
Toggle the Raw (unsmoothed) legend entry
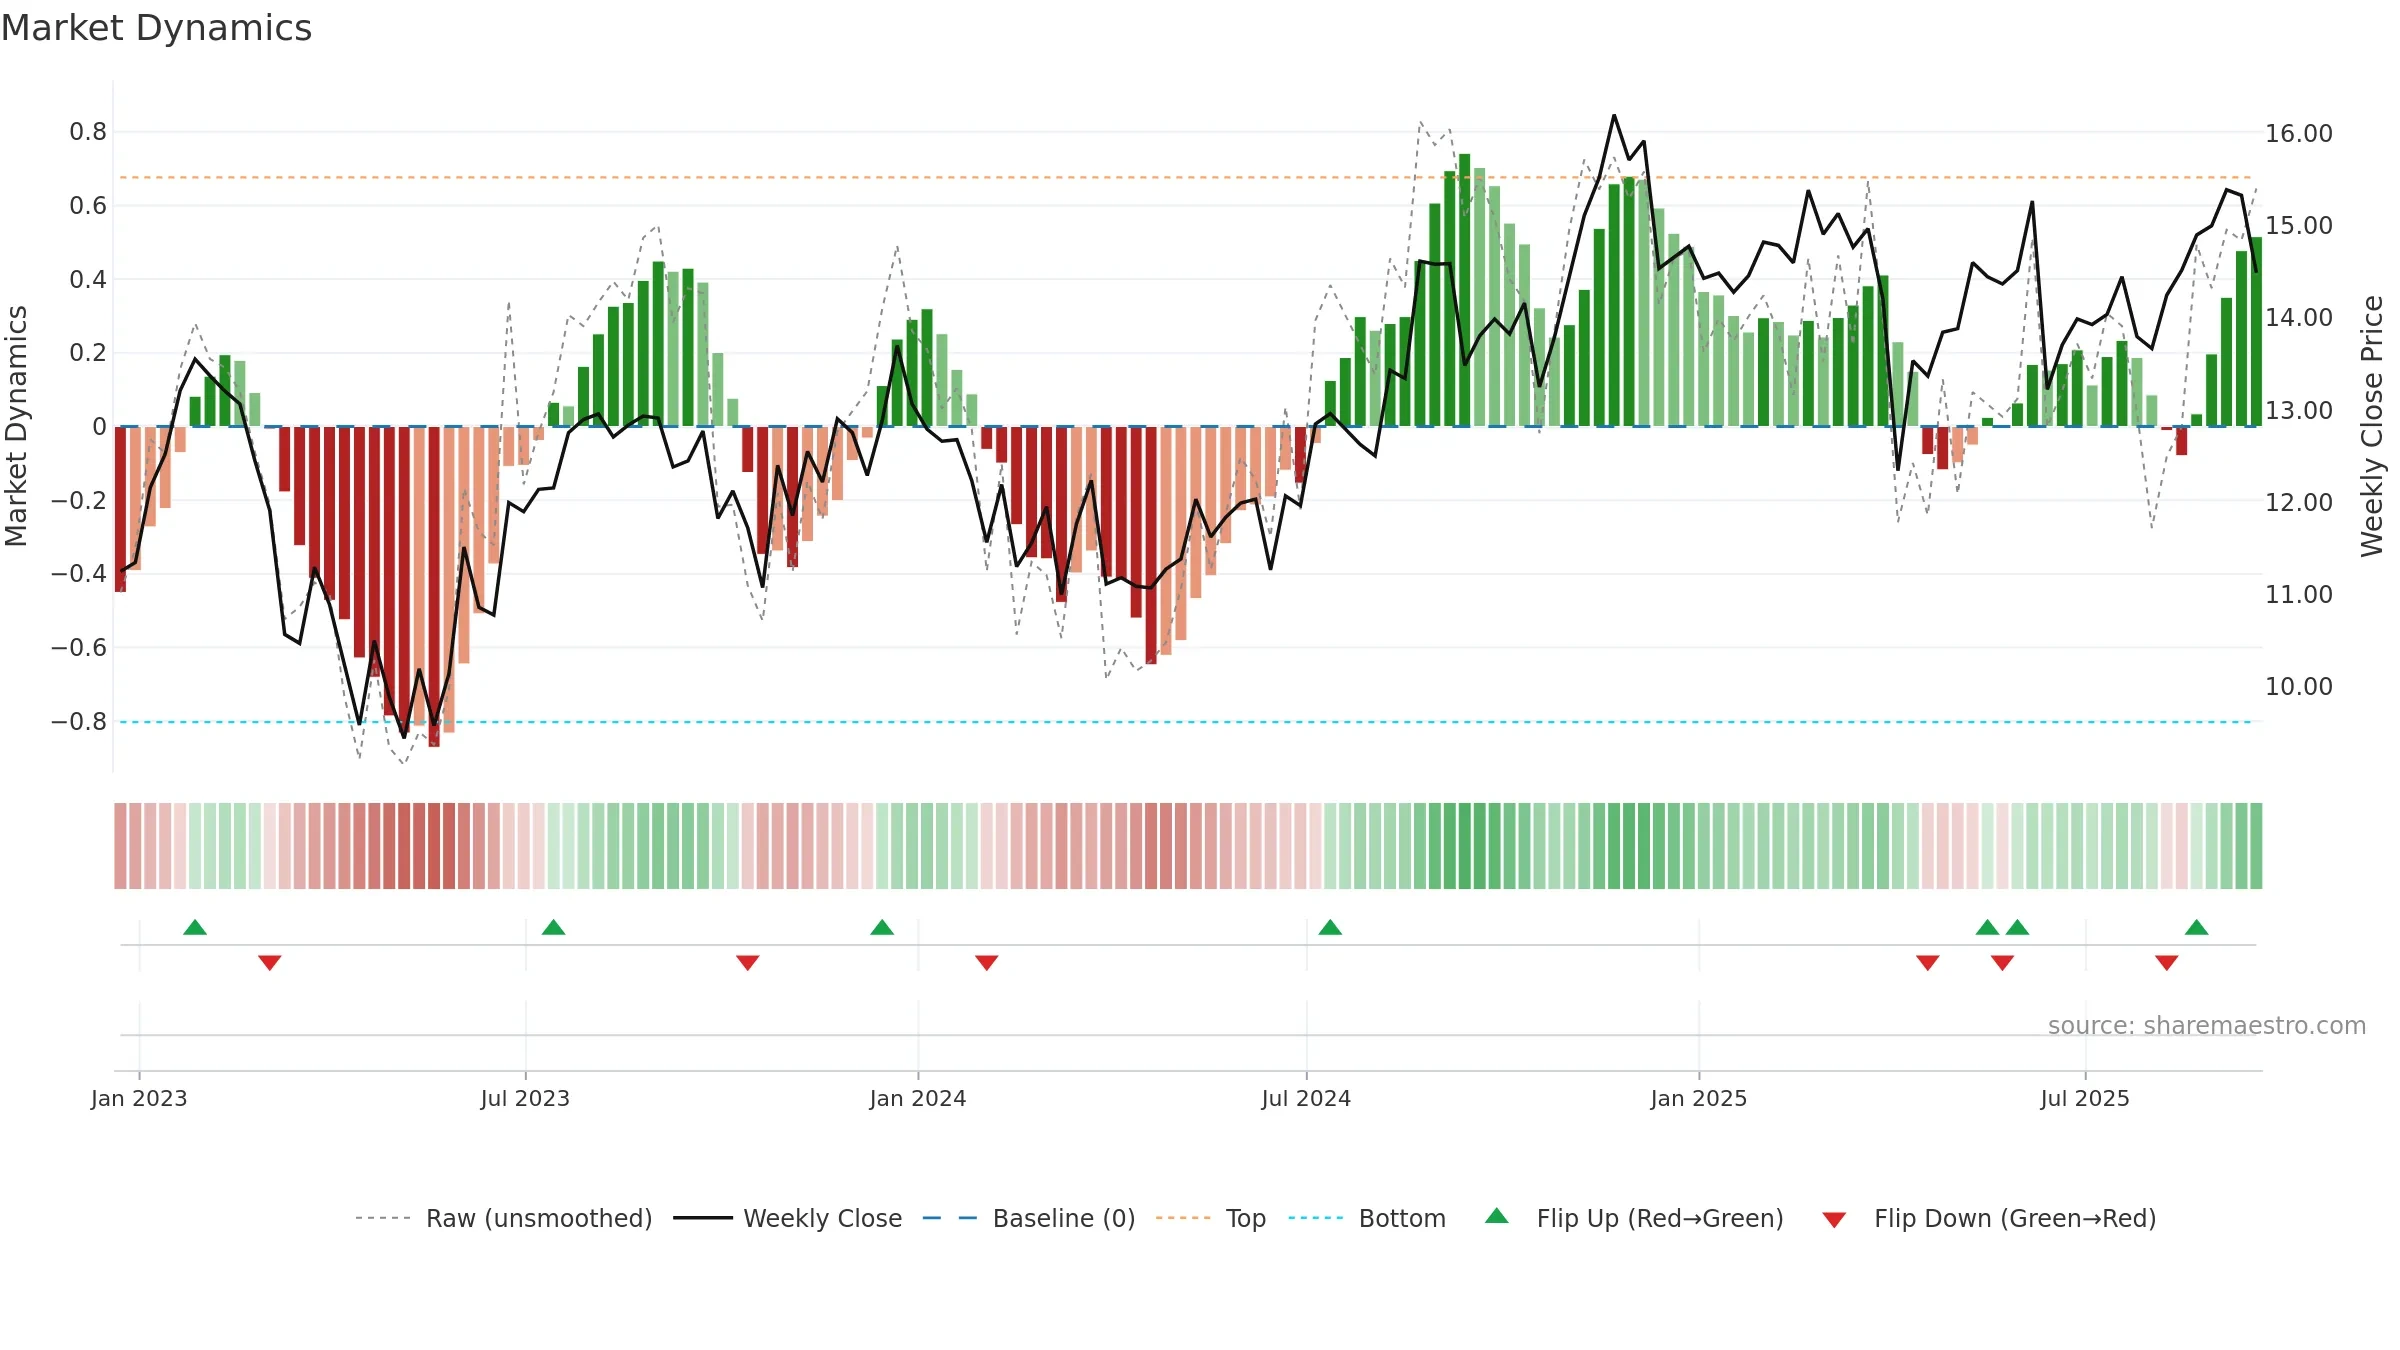point(504,1218)
